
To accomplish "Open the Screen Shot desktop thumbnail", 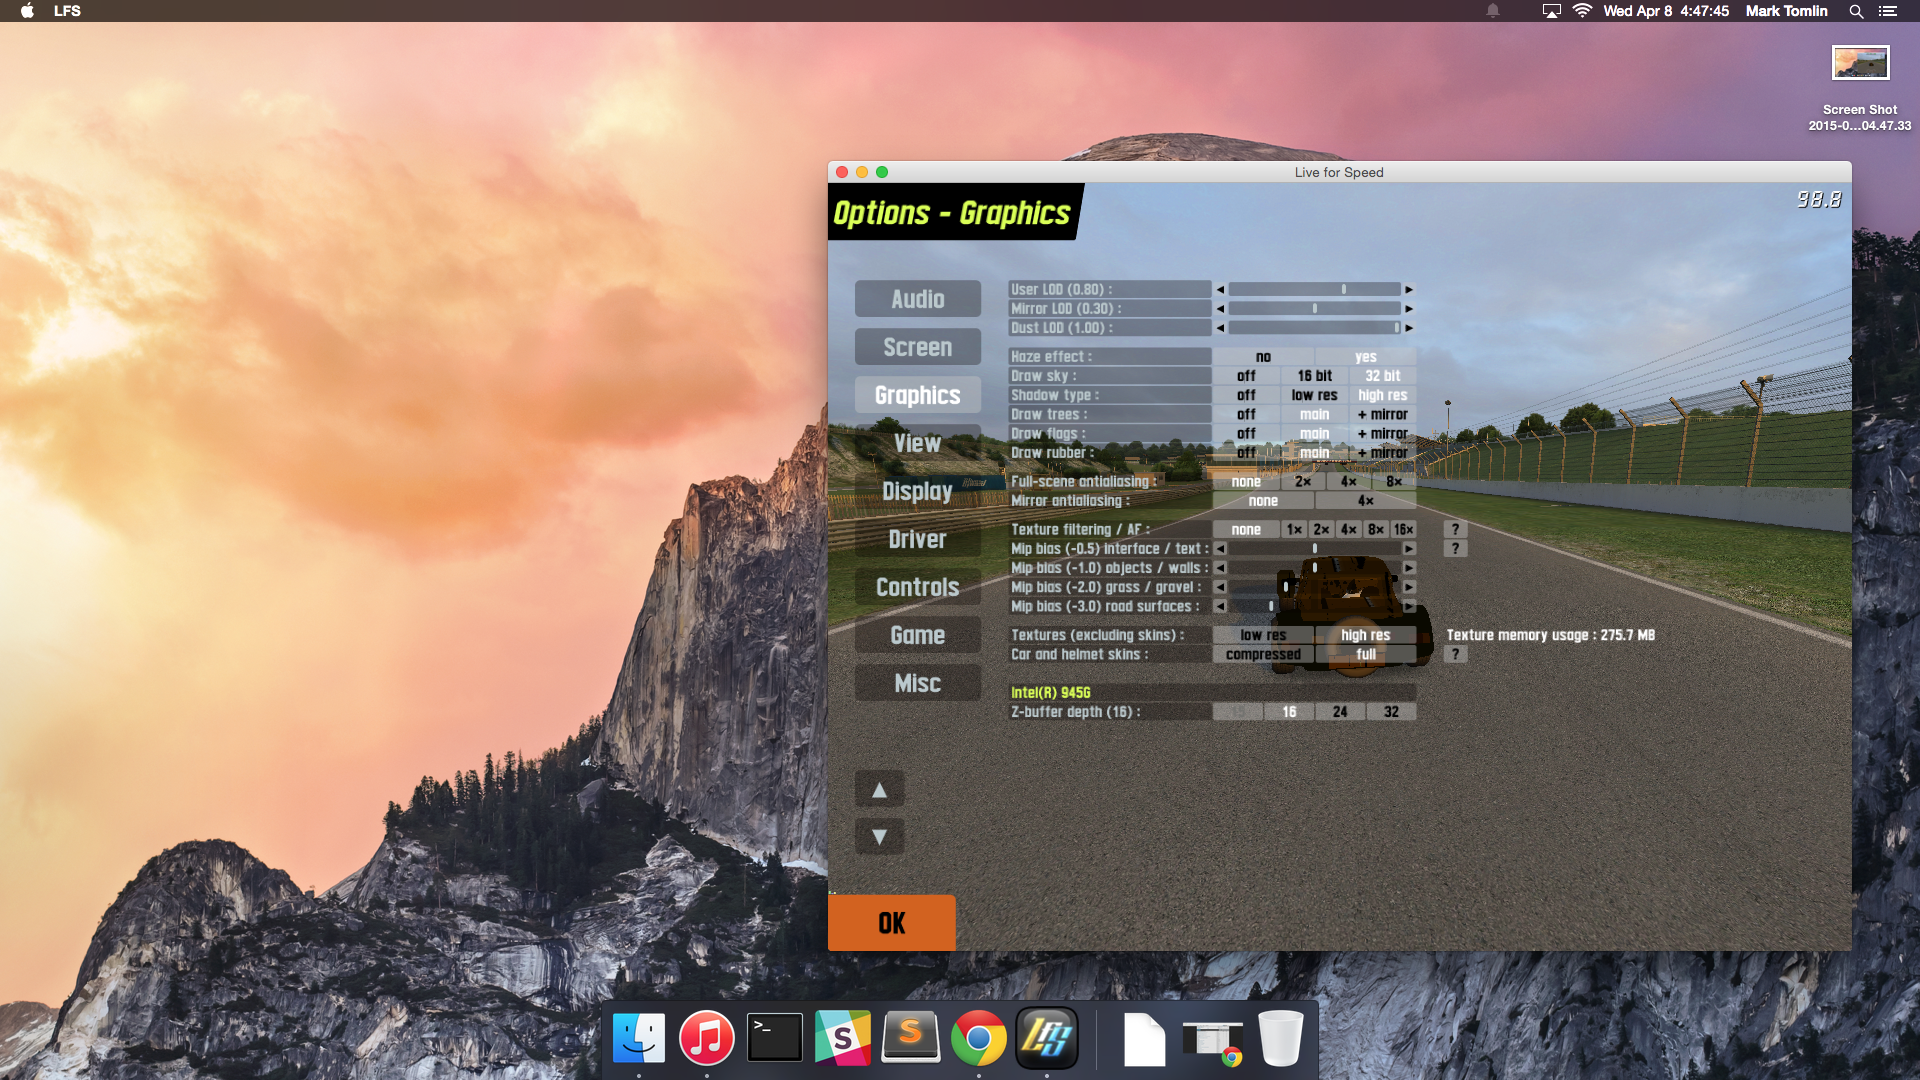I will [1860, 63].
